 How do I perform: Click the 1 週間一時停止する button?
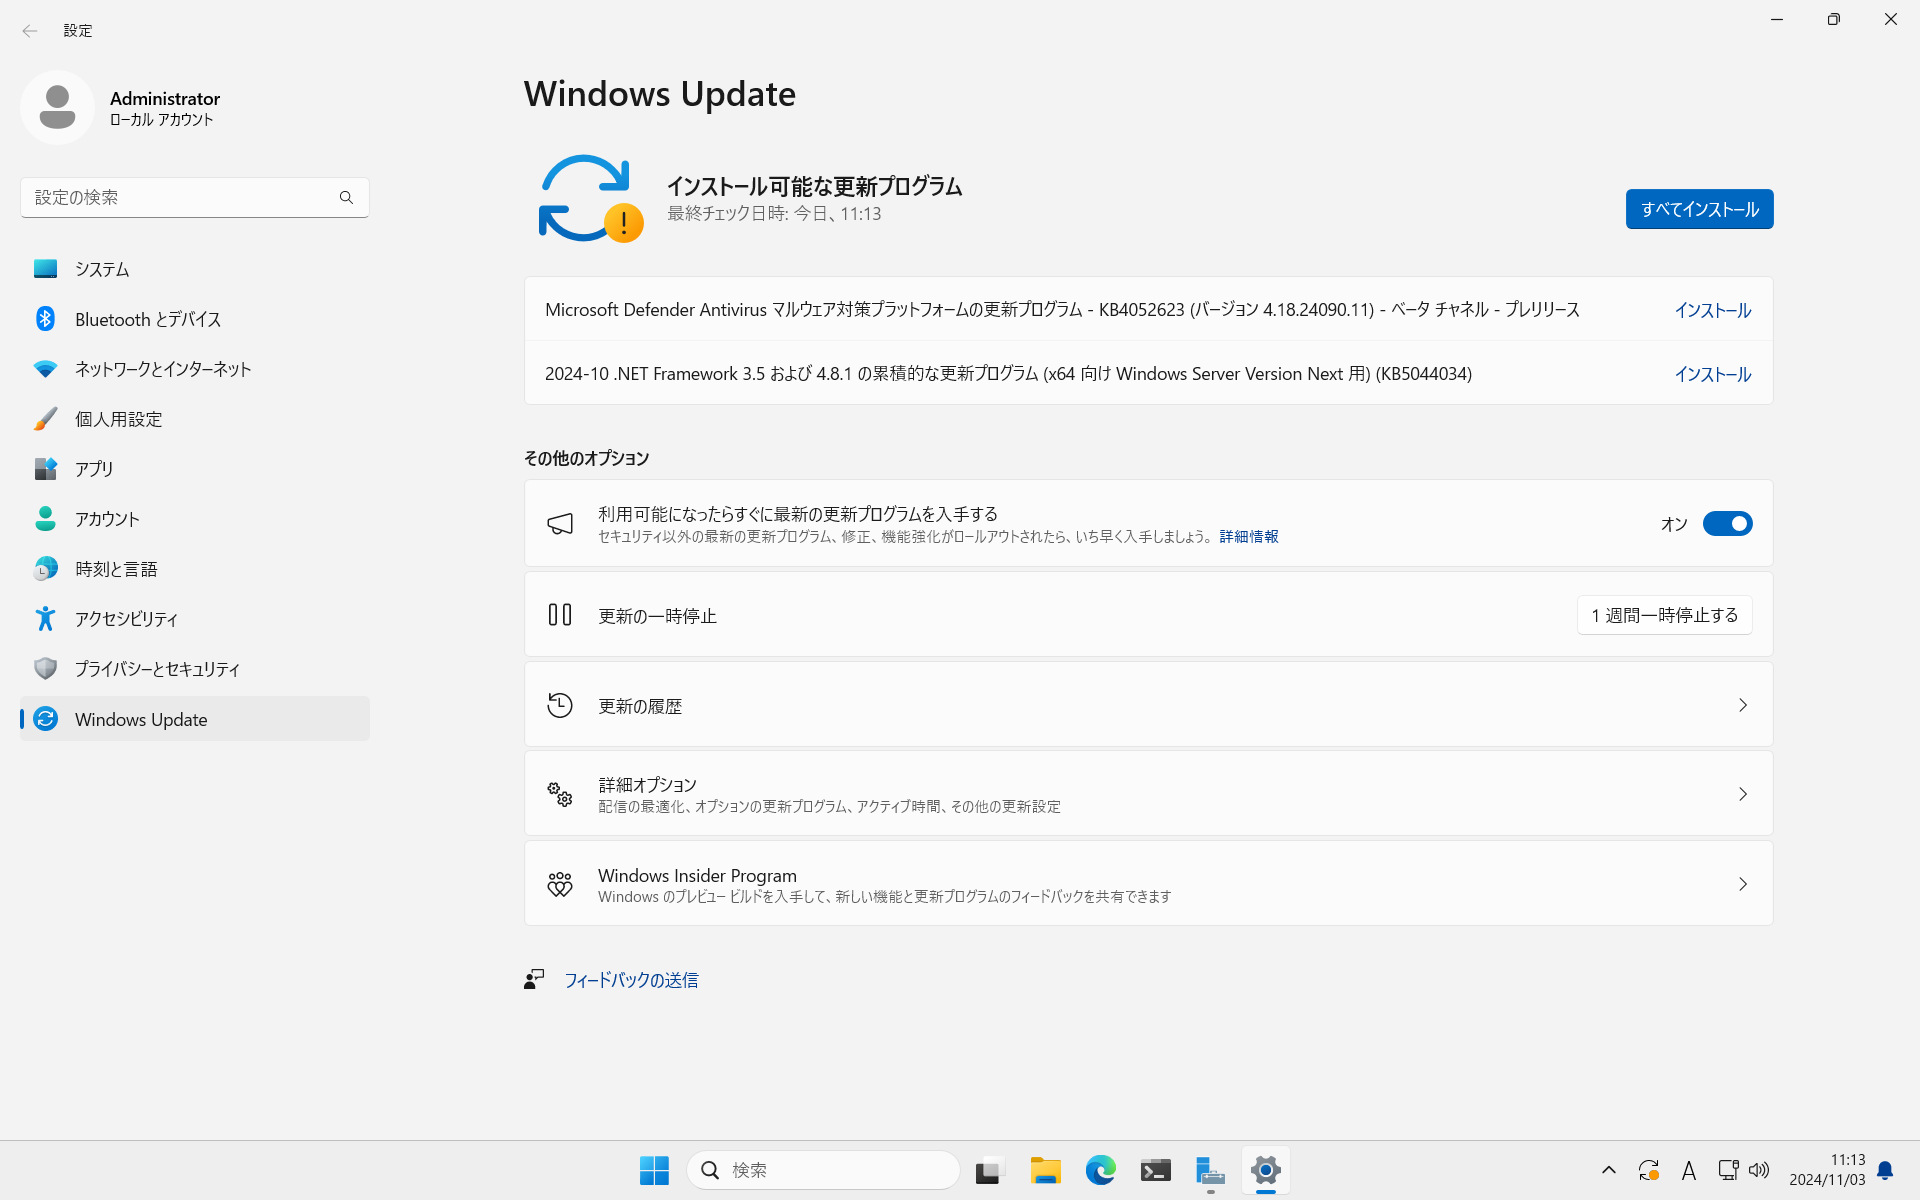pos(1664,616)
